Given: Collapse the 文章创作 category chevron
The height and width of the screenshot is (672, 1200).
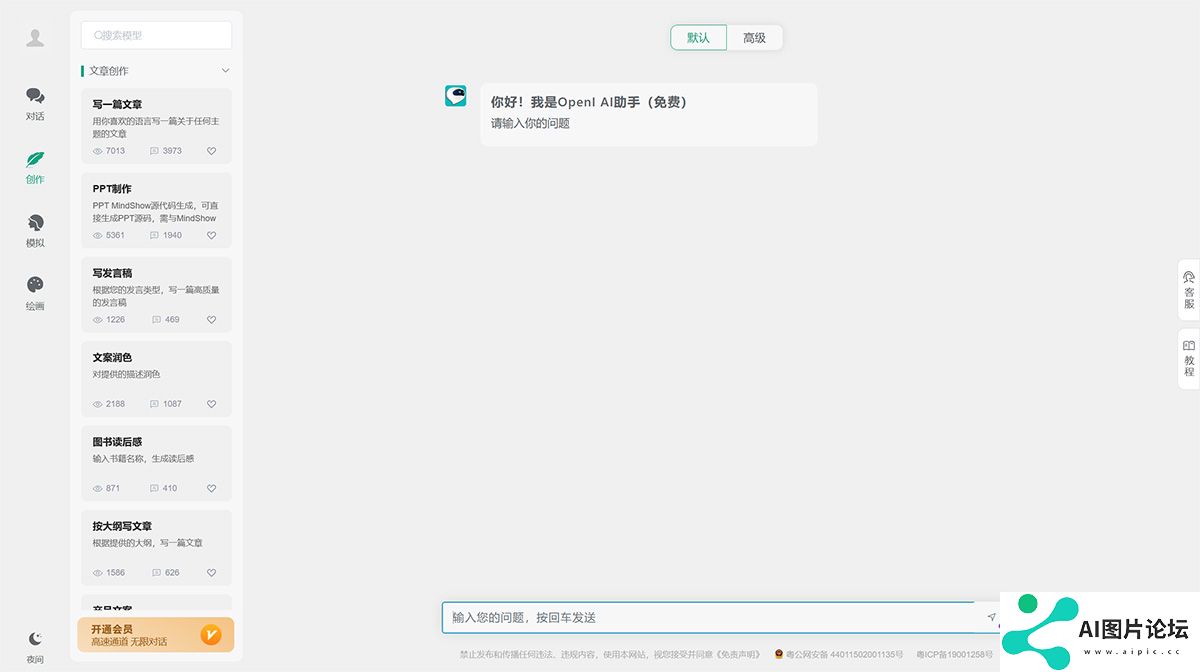Looking at the screenshot, I should (x=225, y=71).
